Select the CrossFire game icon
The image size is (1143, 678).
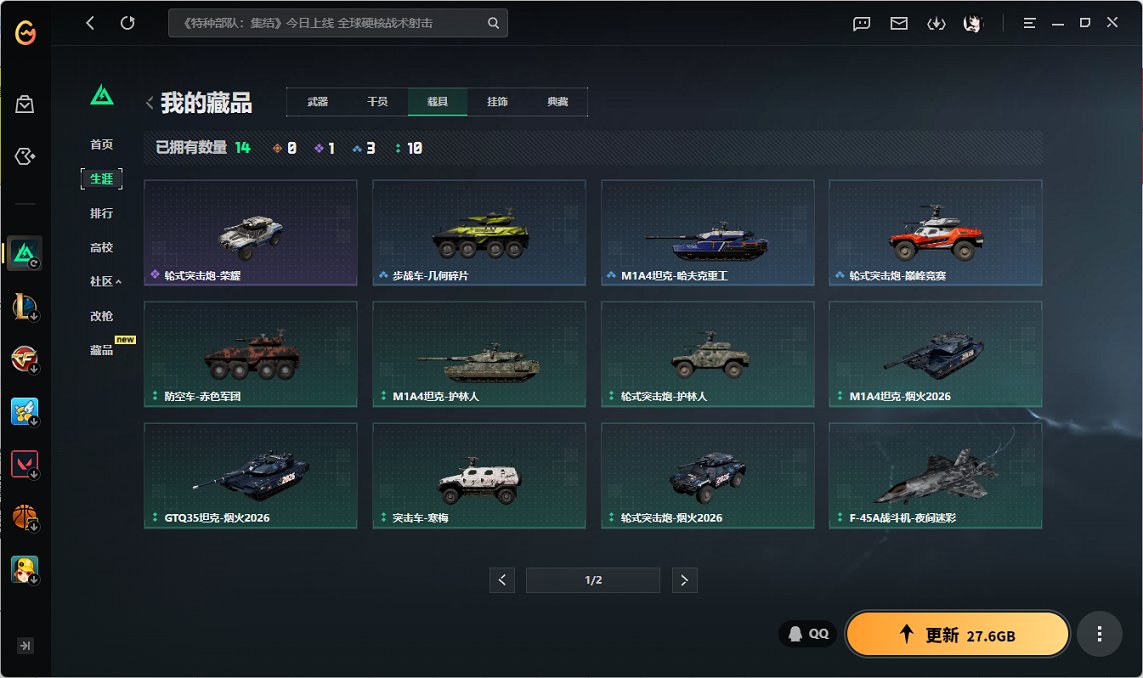(25, 359)
